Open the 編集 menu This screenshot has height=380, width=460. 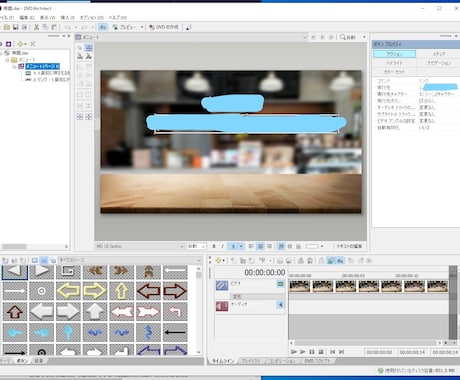pos(27,17)
